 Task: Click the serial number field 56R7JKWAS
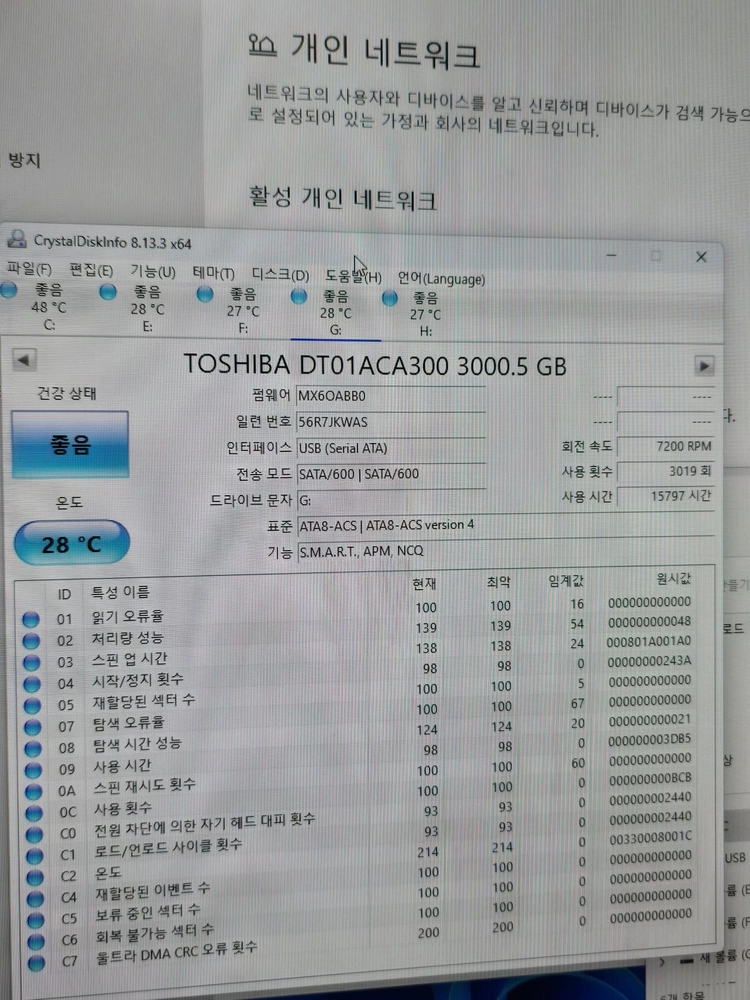coord(391,422)
